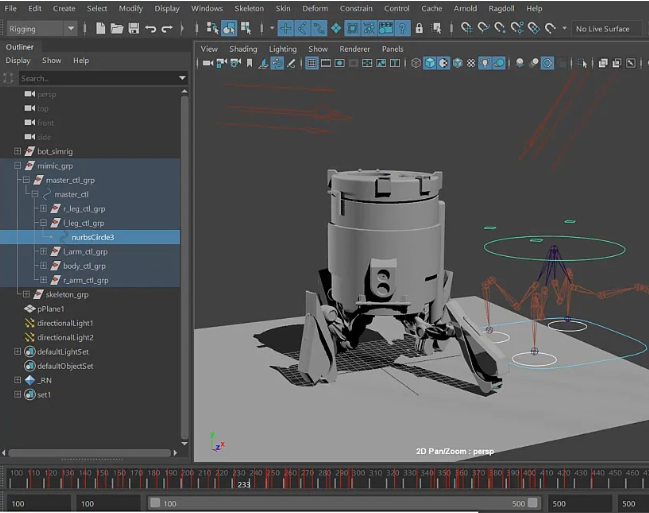Click the nurbs curve icon beside master_ctl

pos(45,195)
